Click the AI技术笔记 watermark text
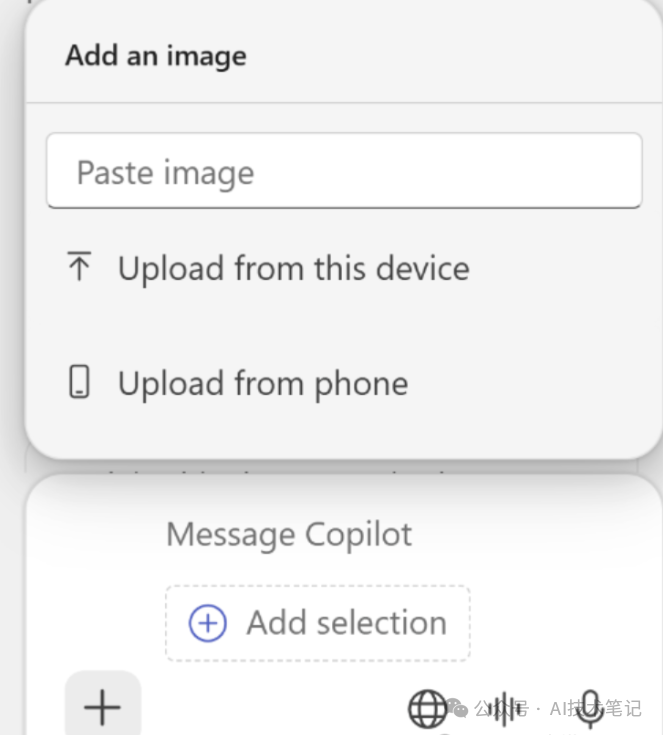663x735 pixels. (x=595, y=708)
